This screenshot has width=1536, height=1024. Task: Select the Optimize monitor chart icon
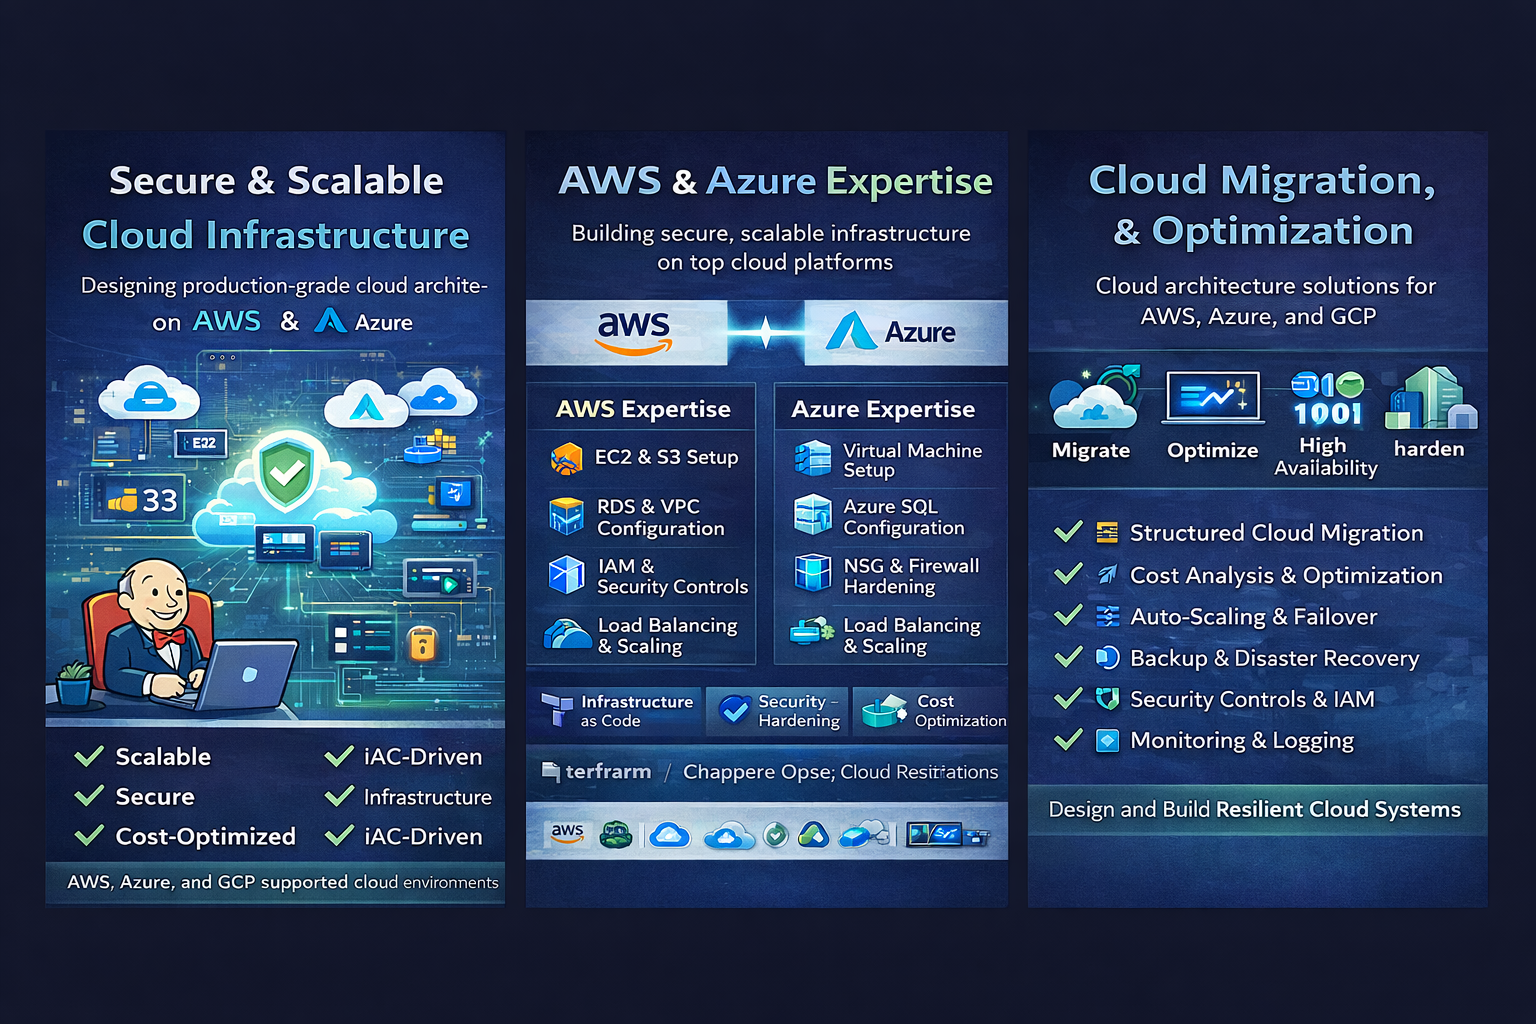click(1212, 398)
